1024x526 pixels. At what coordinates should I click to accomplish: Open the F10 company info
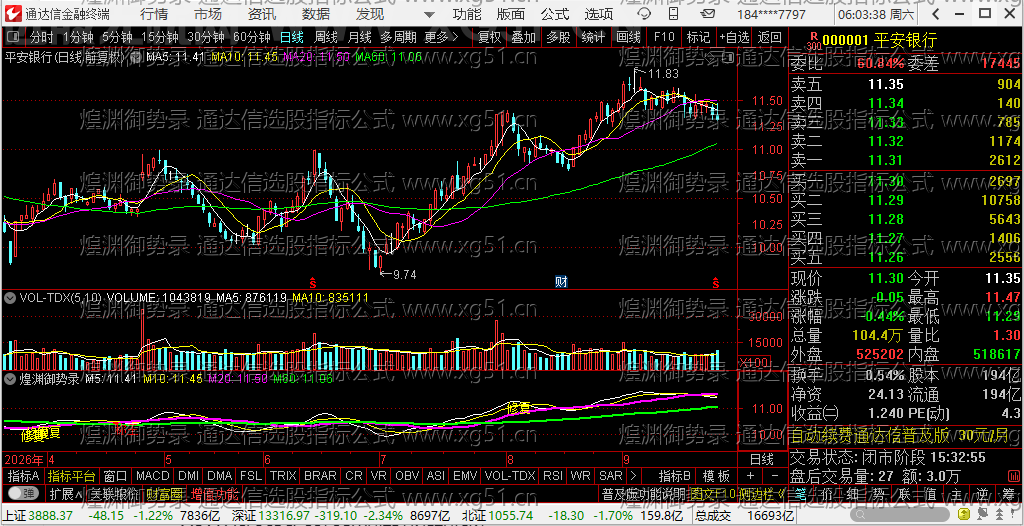click(x=664, y=37)
